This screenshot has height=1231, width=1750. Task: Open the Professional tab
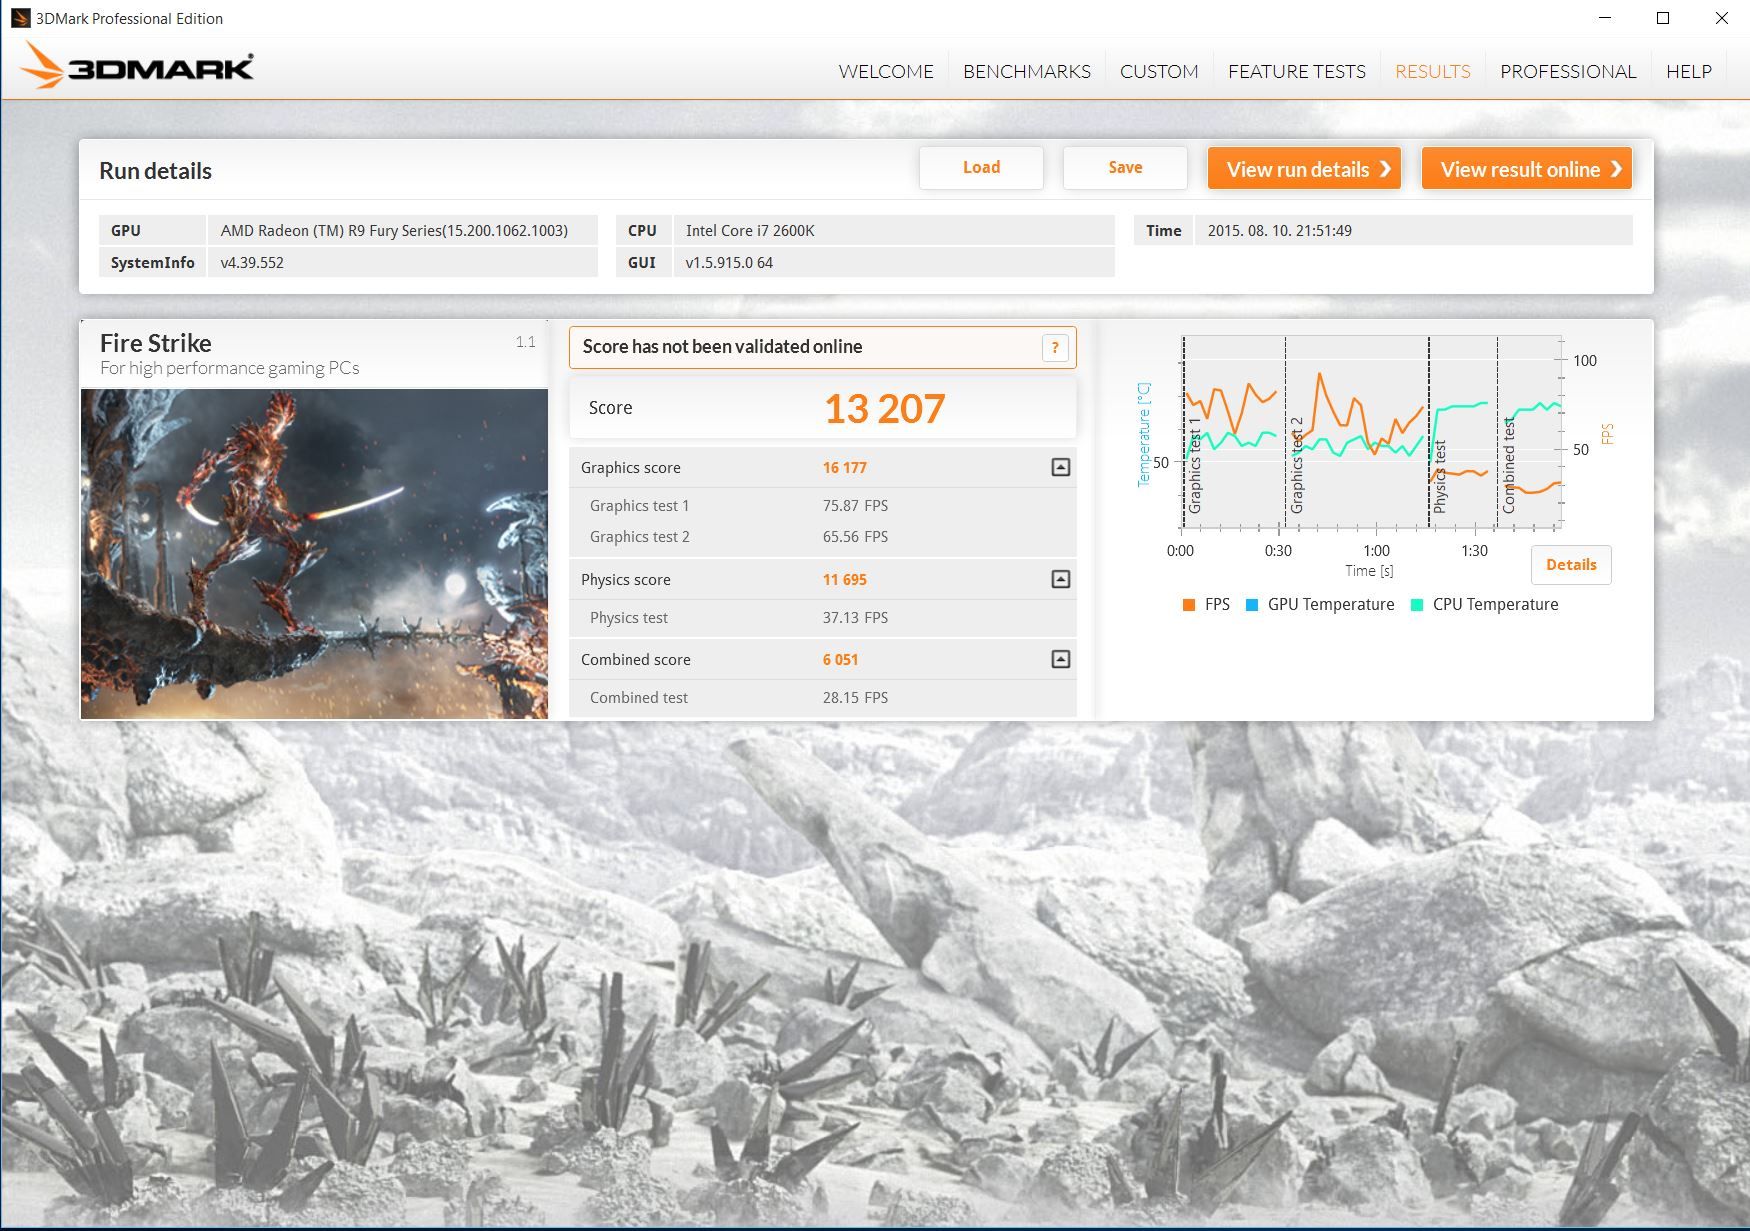1568,71
